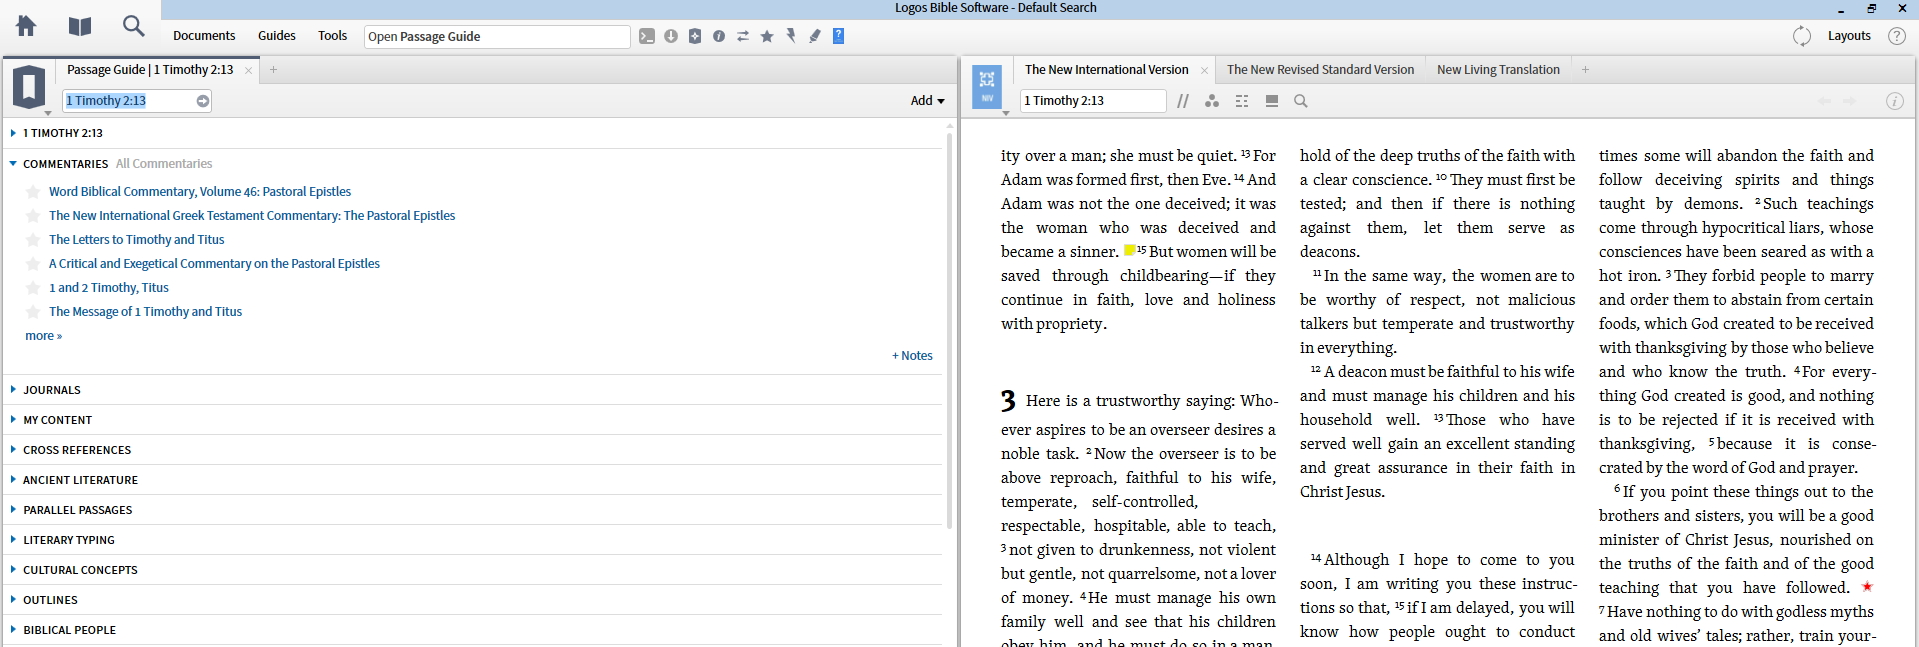Screen dimensions: 1919x647
Task: Open The Message of 1 Timothy and Titus
Action: tap(146, 312)
